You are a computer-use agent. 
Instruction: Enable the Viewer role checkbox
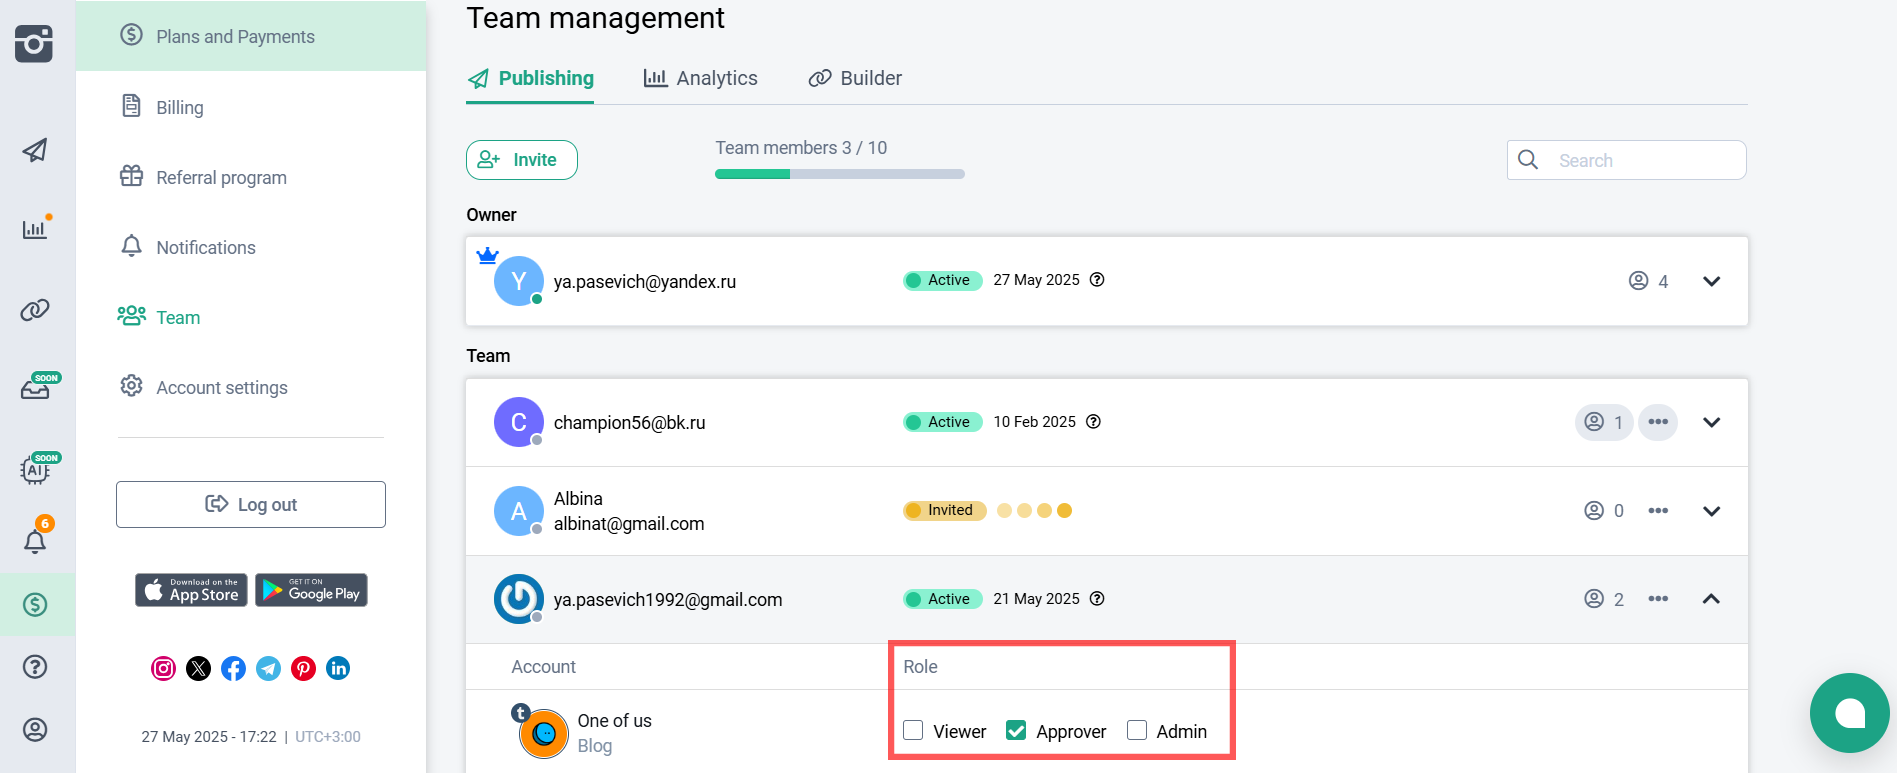pos(913,731)
